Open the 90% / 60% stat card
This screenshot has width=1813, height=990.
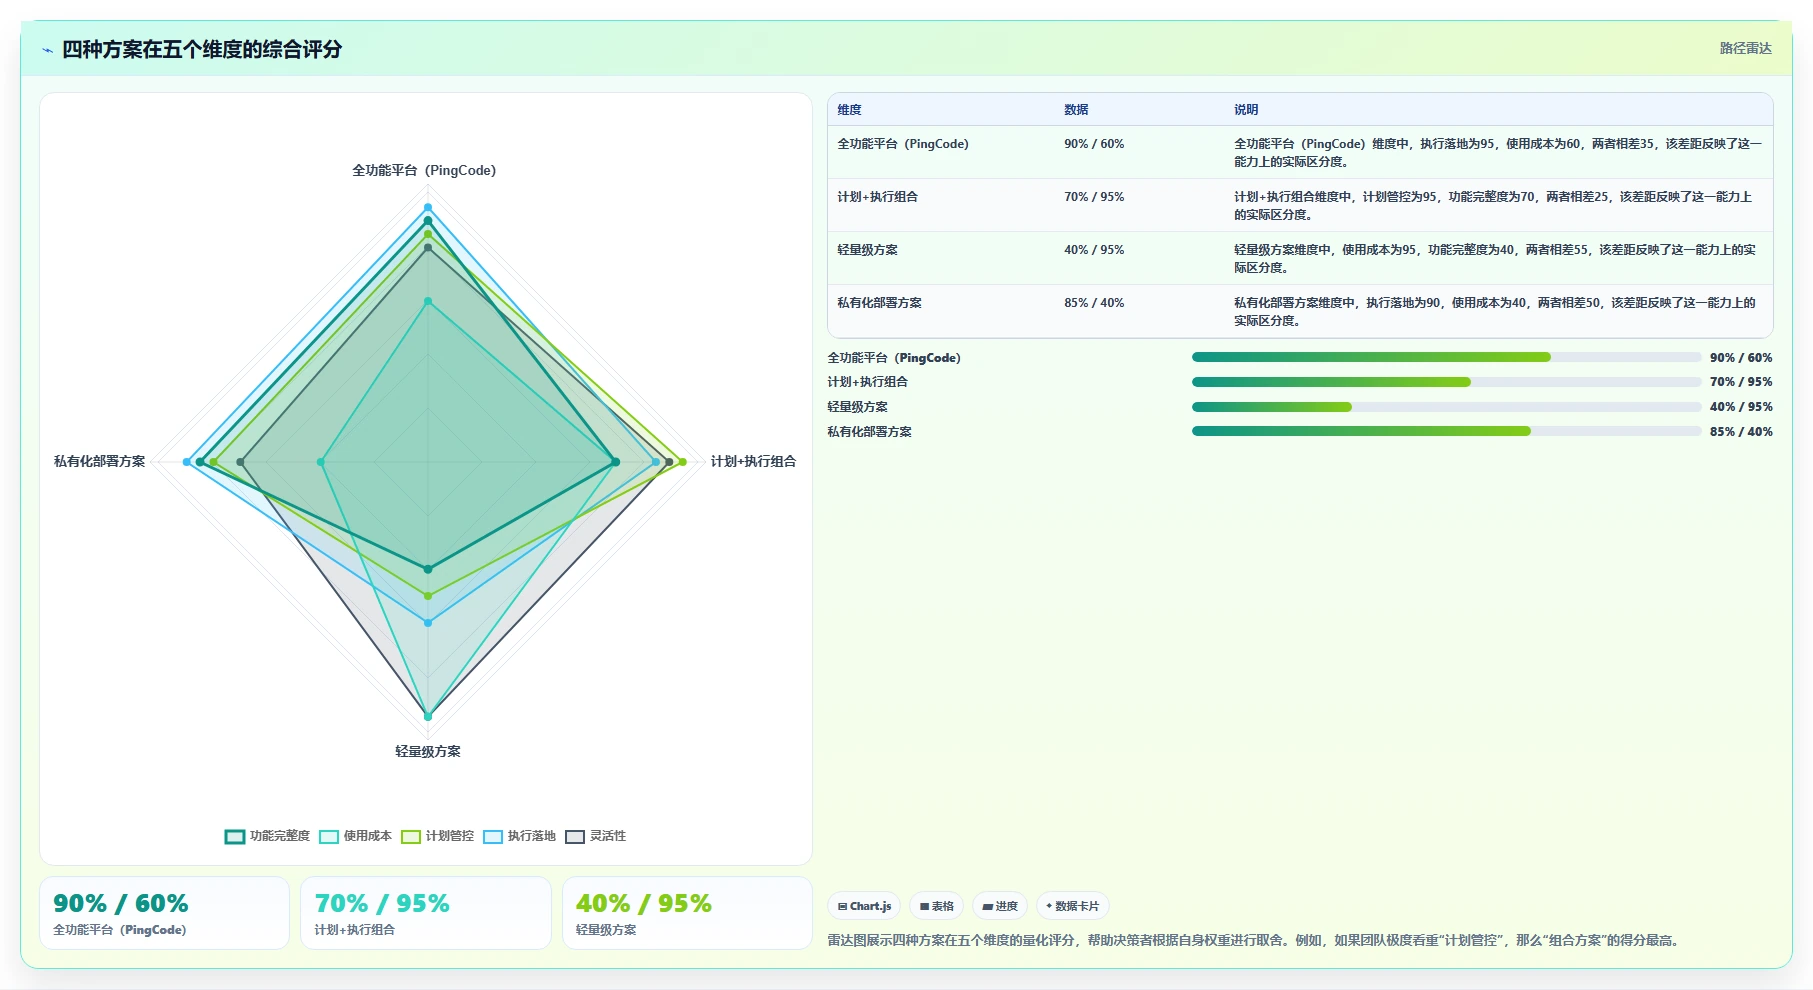[164, 913]
